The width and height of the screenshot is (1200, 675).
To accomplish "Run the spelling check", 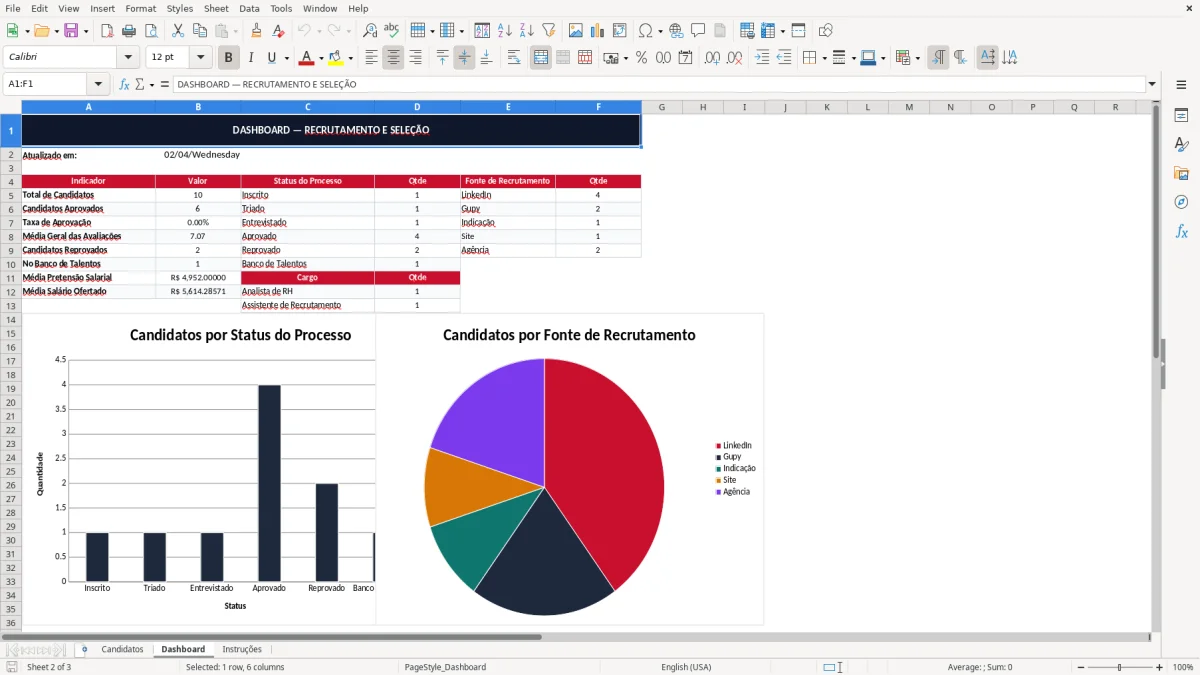I will point(391,31).
